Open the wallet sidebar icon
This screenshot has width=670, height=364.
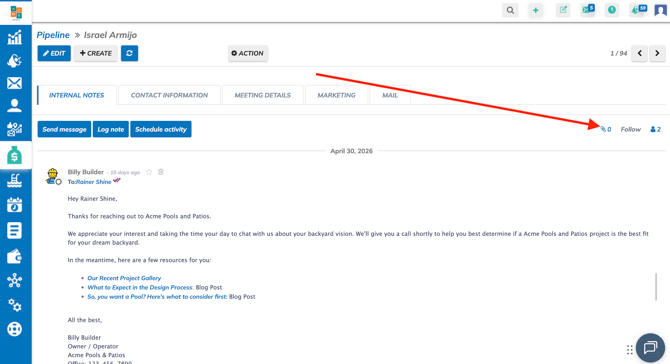15,256
